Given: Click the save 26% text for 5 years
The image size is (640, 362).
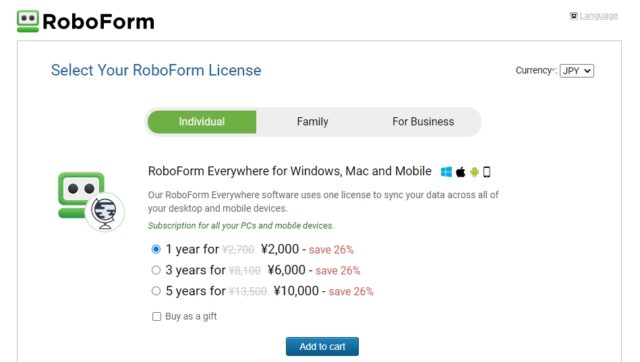Looking at the screenshot, I should pos(351,291).
